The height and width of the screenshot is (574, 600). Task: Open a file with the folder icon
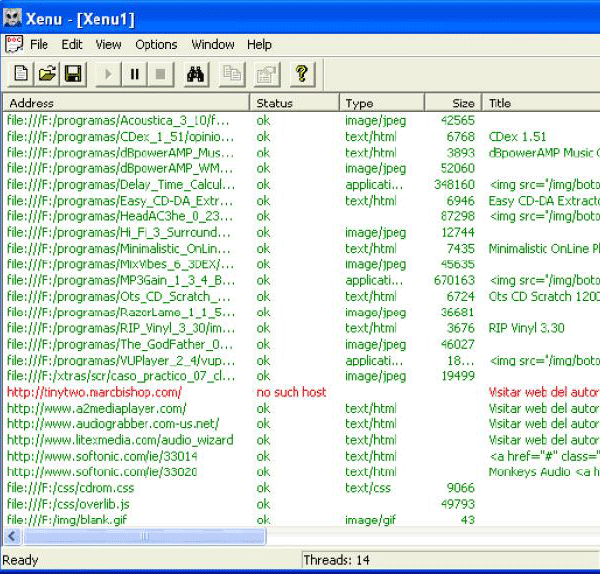pyautogui.click(x=47, y=74)
